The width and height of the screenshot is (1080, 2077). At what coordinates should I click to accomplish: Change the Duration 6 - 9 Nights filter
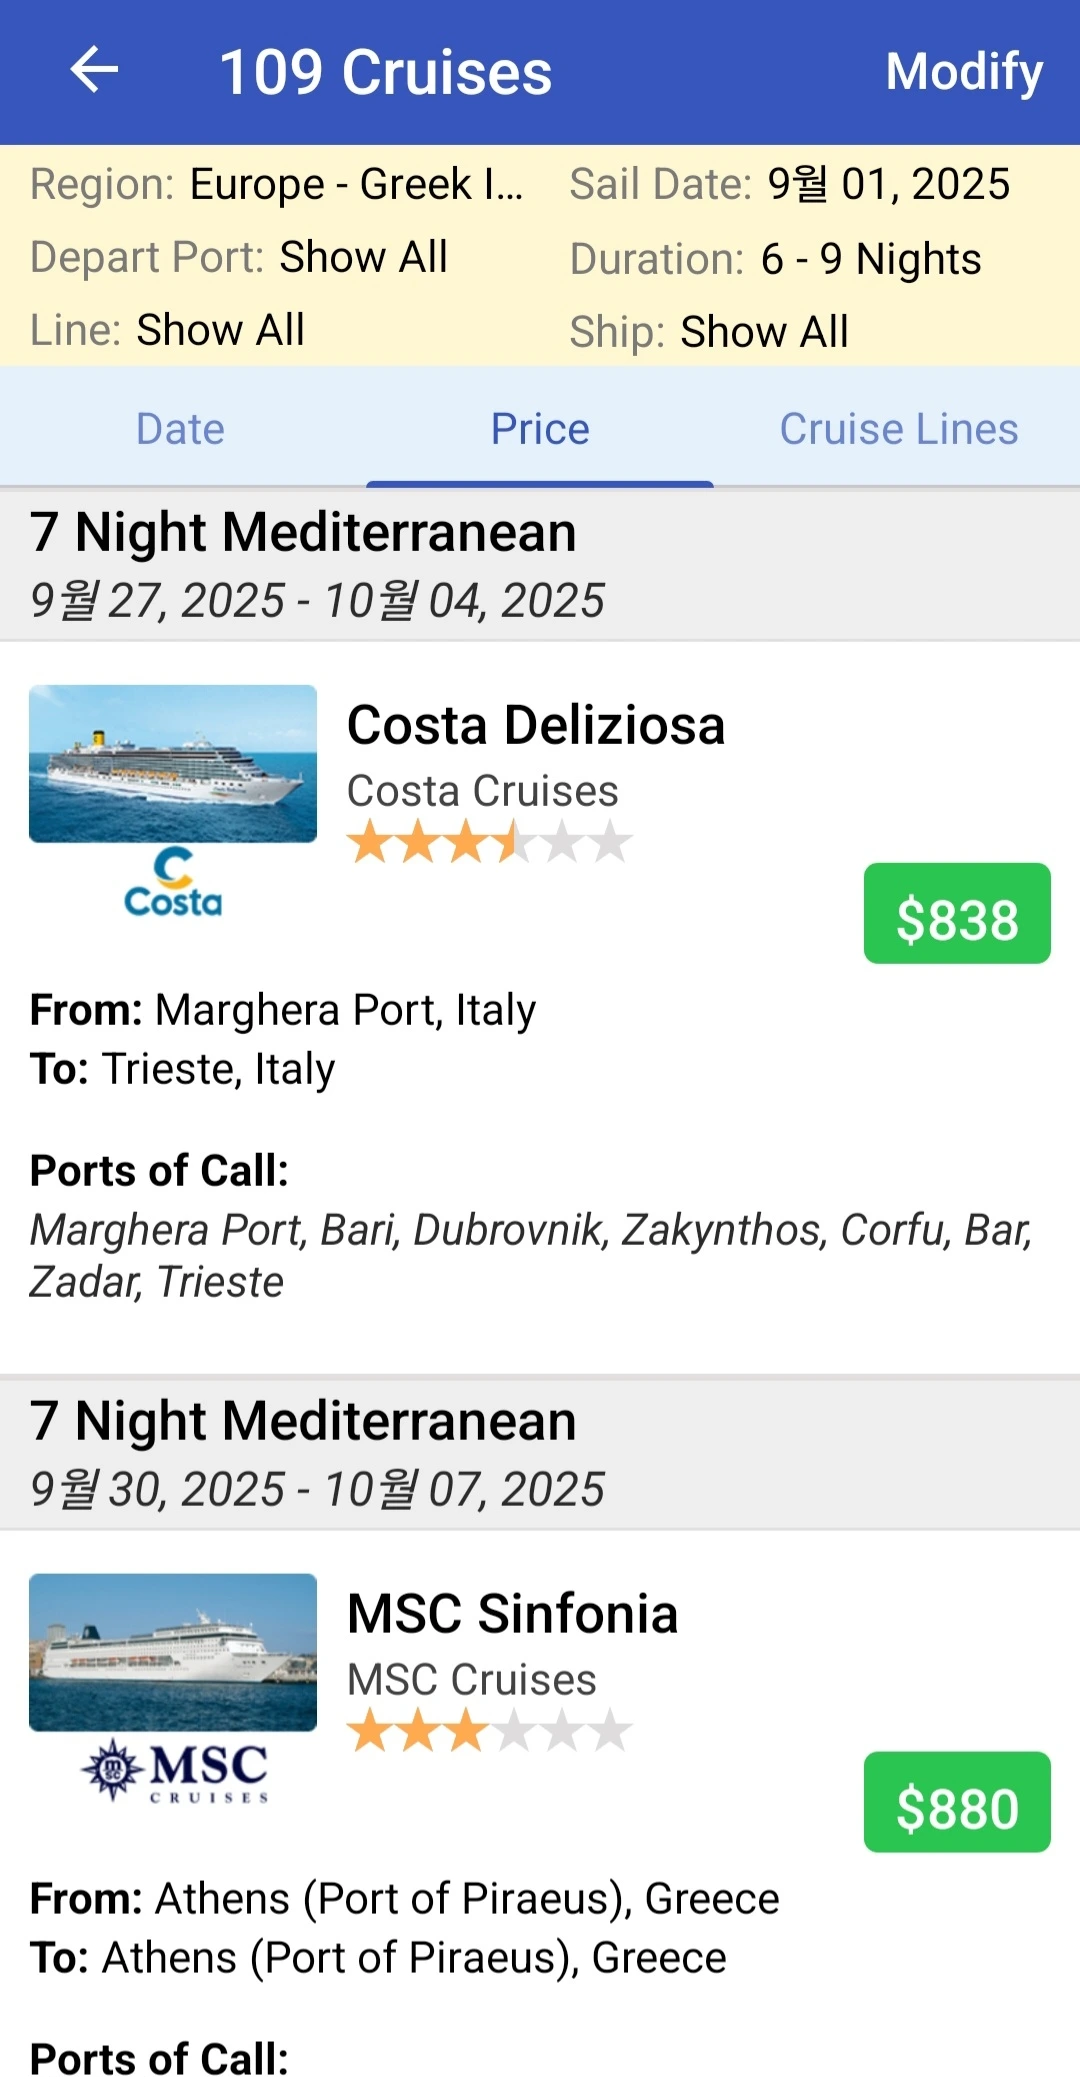[870, 259]
